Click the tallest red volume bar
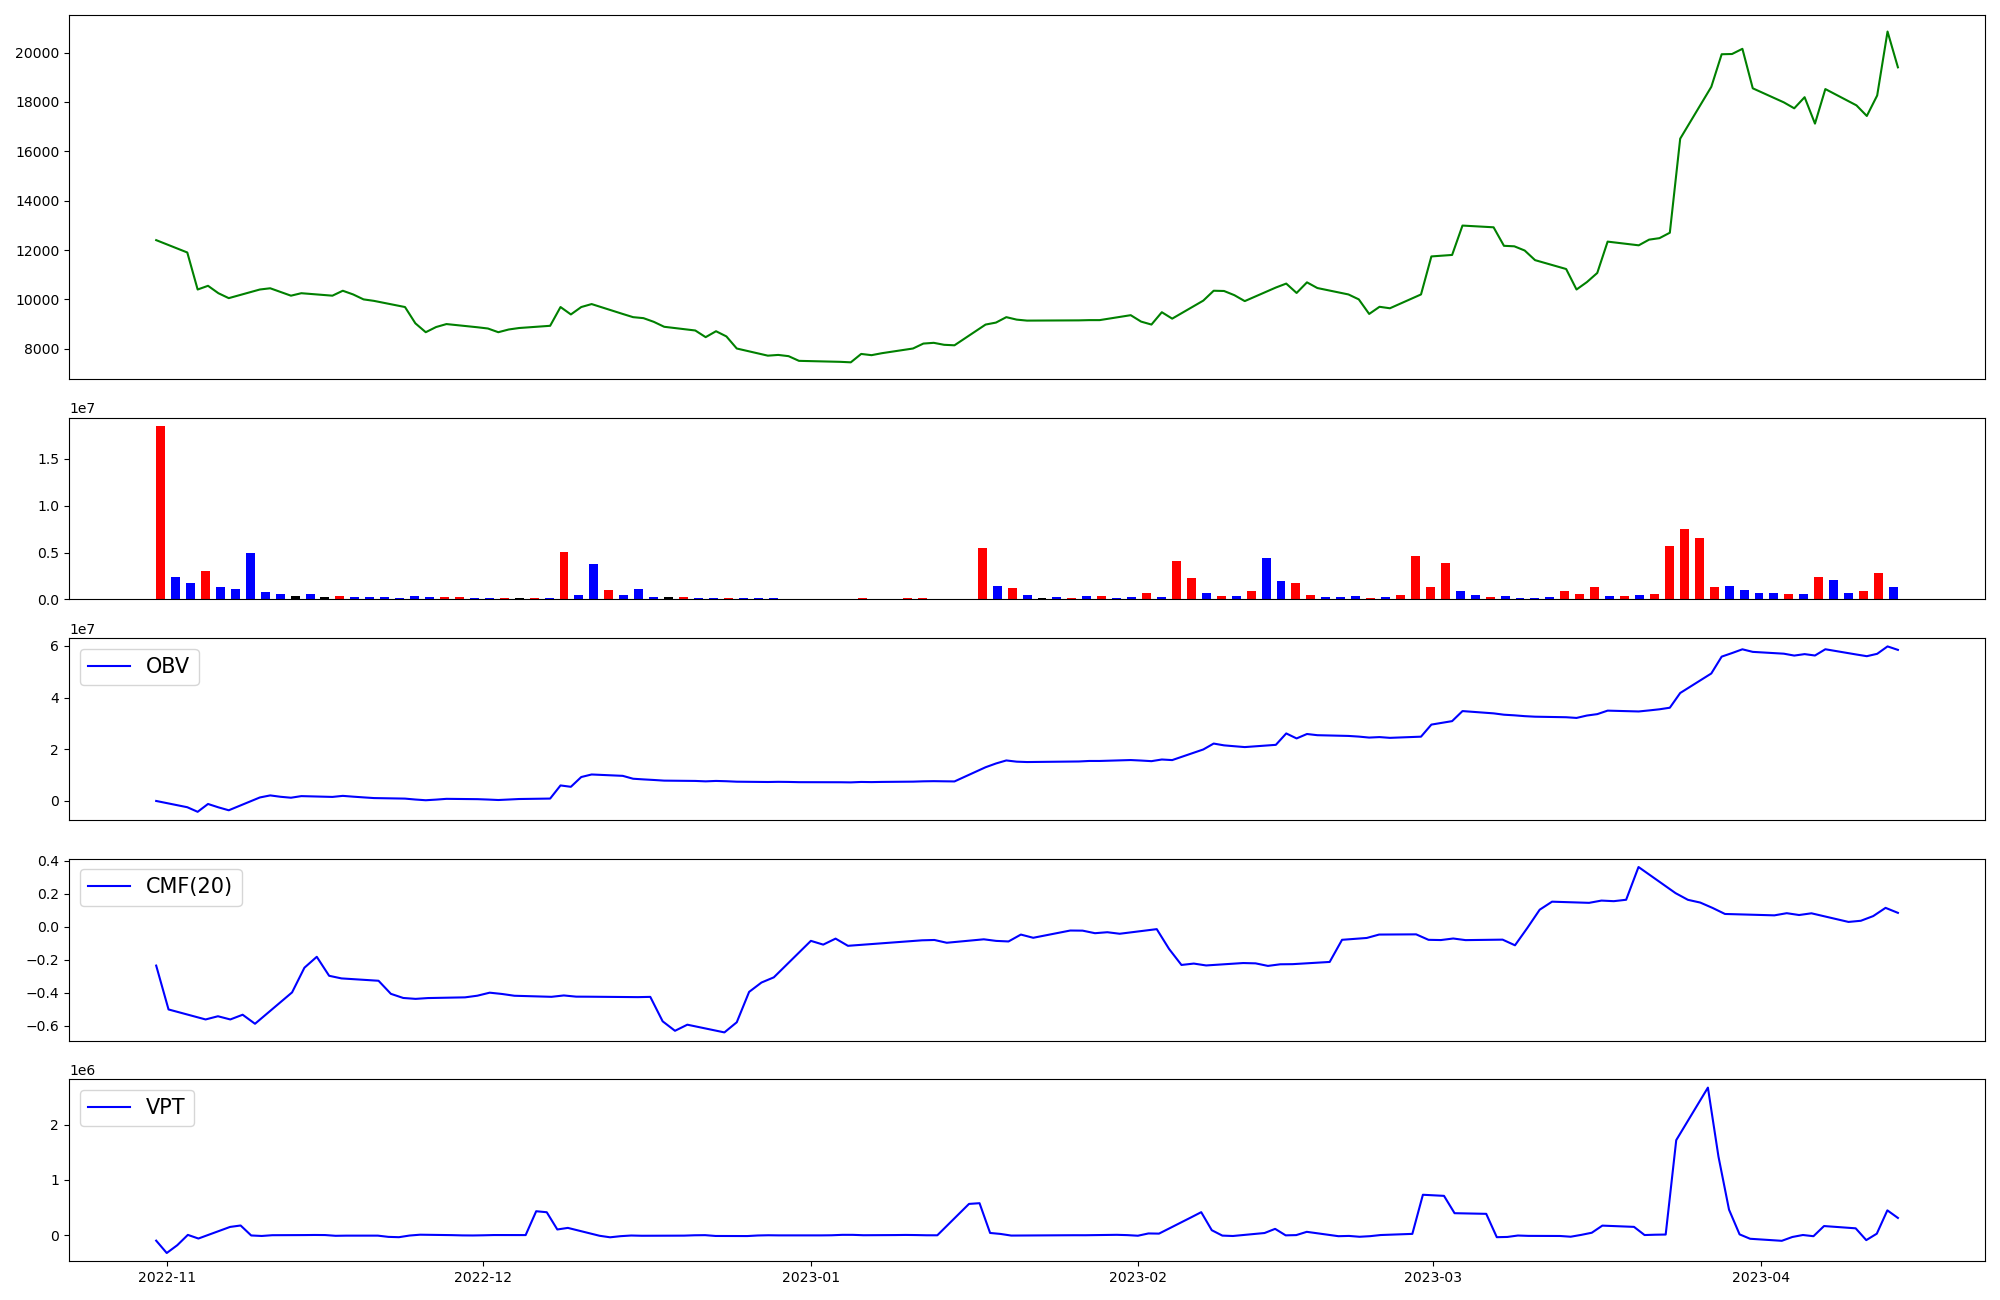 tap(160, 513)
